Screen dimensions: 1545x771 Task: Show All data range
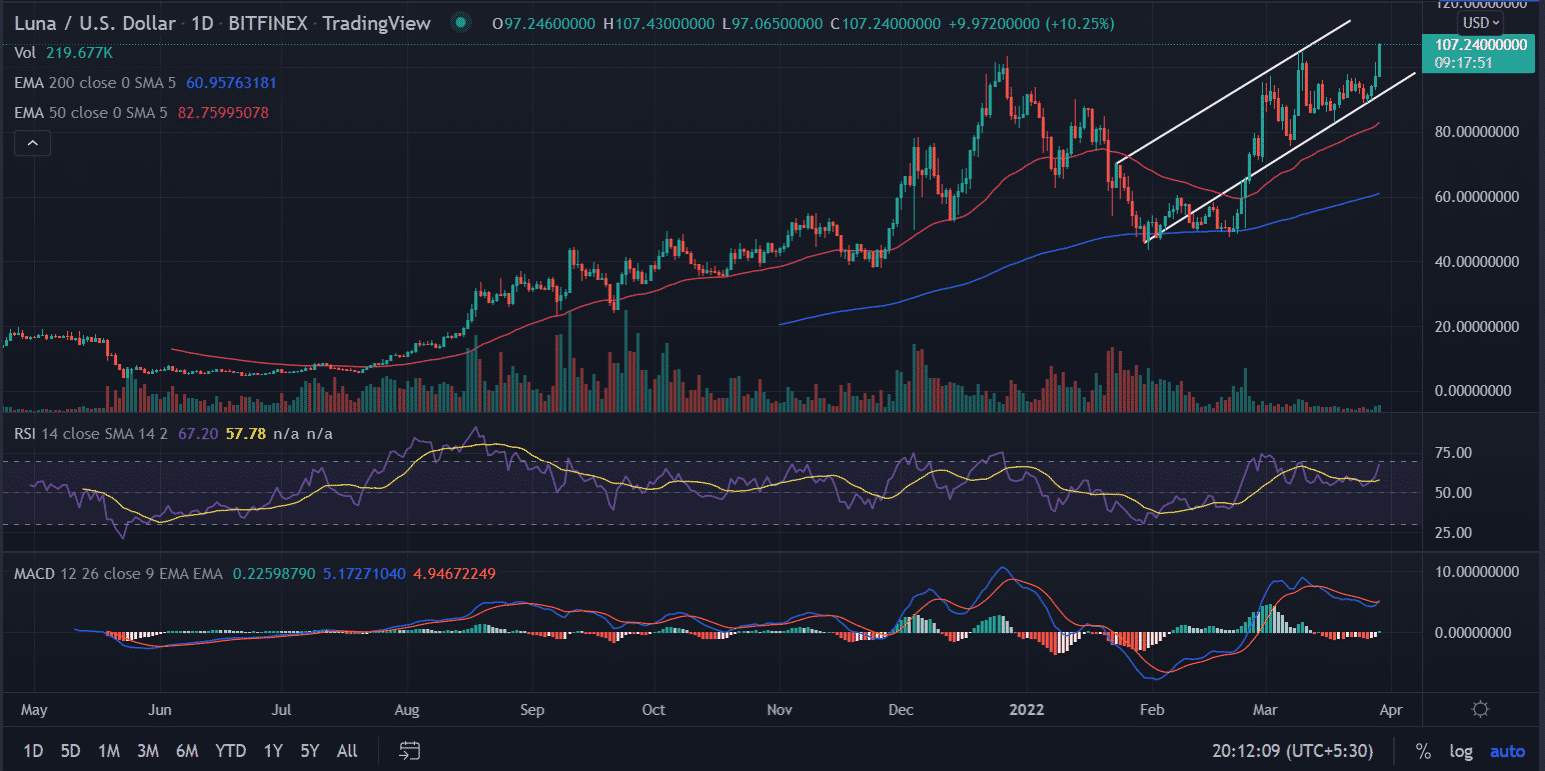tap(347, 751)
